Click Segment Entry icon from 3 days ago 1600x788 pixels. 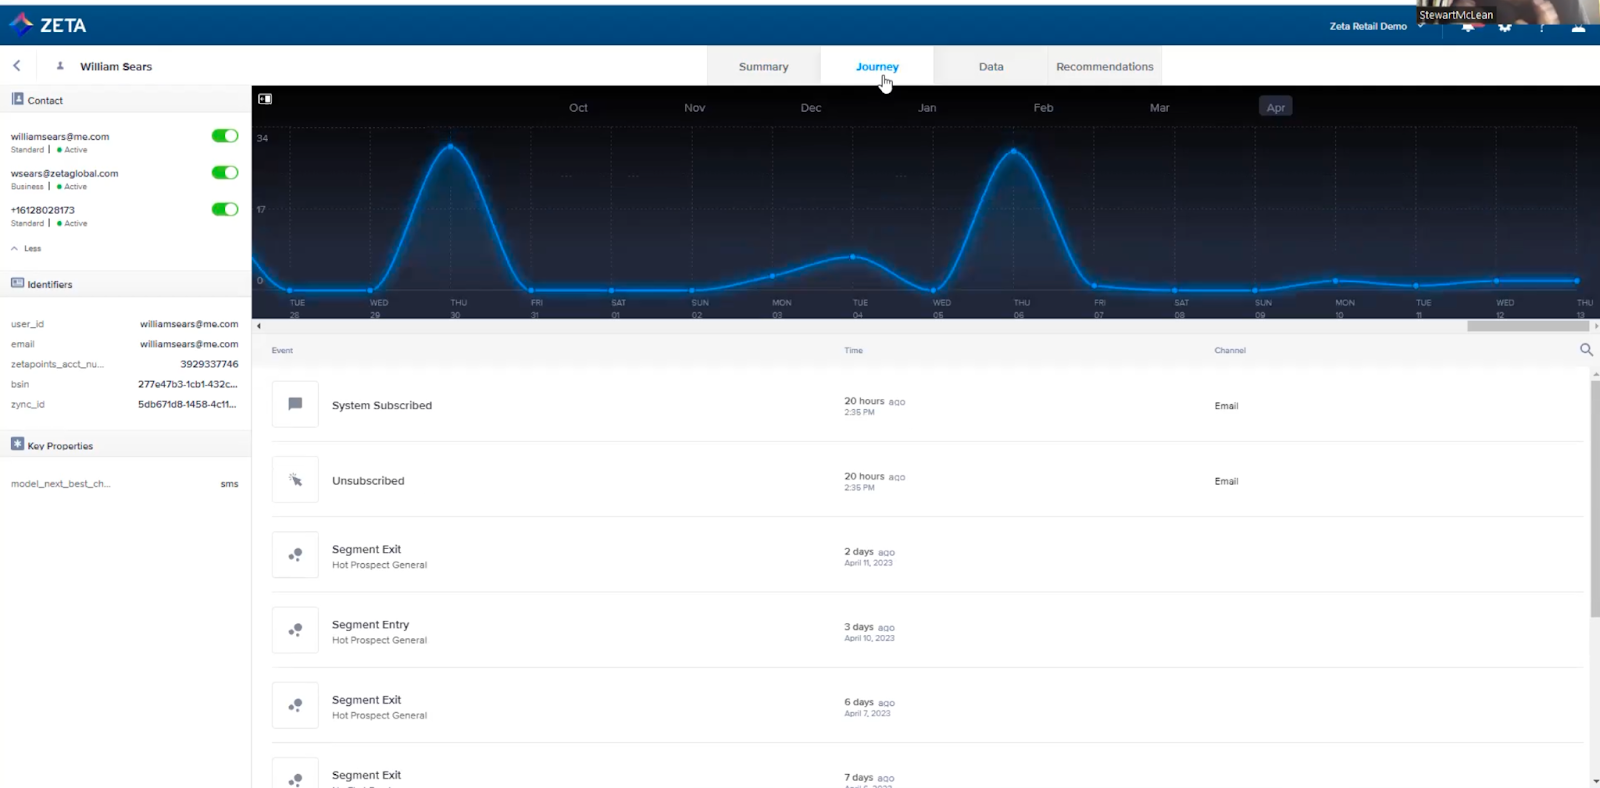(x=295, y=630)
